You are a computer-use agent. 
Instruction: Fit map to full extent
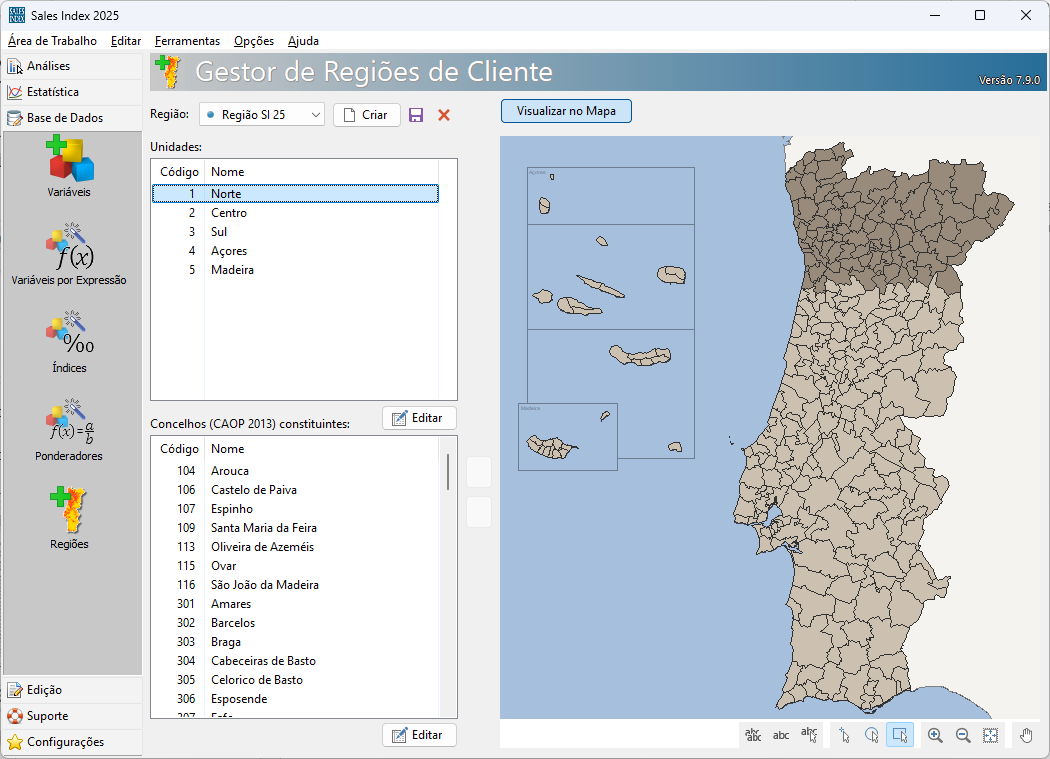pos(990,735)
